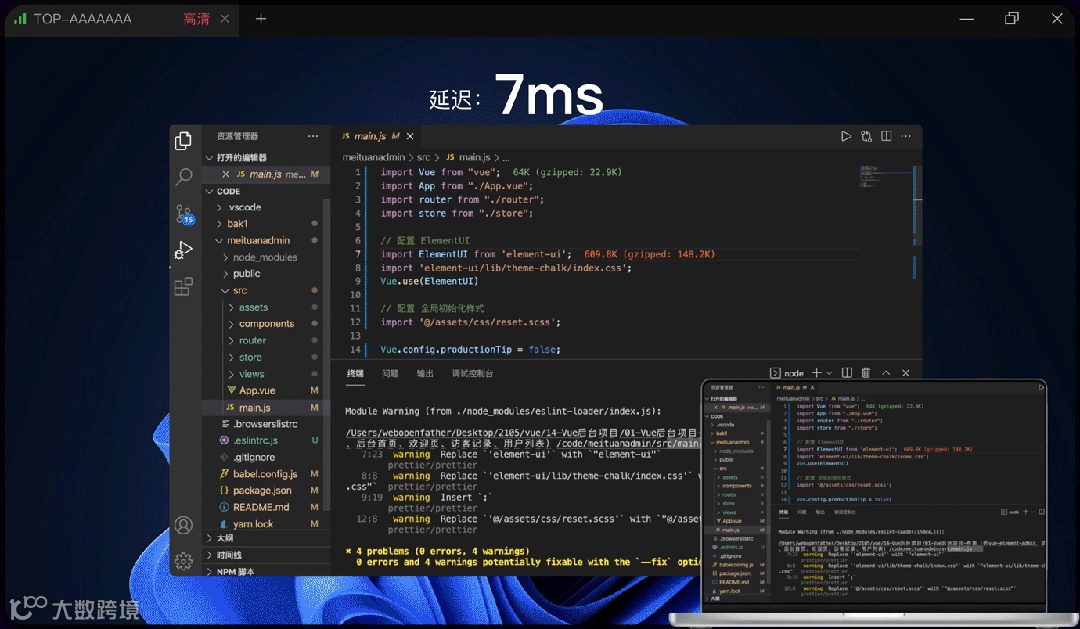Open the package.json file
The image size is (1080, 629).
click(x=262, y=491)
